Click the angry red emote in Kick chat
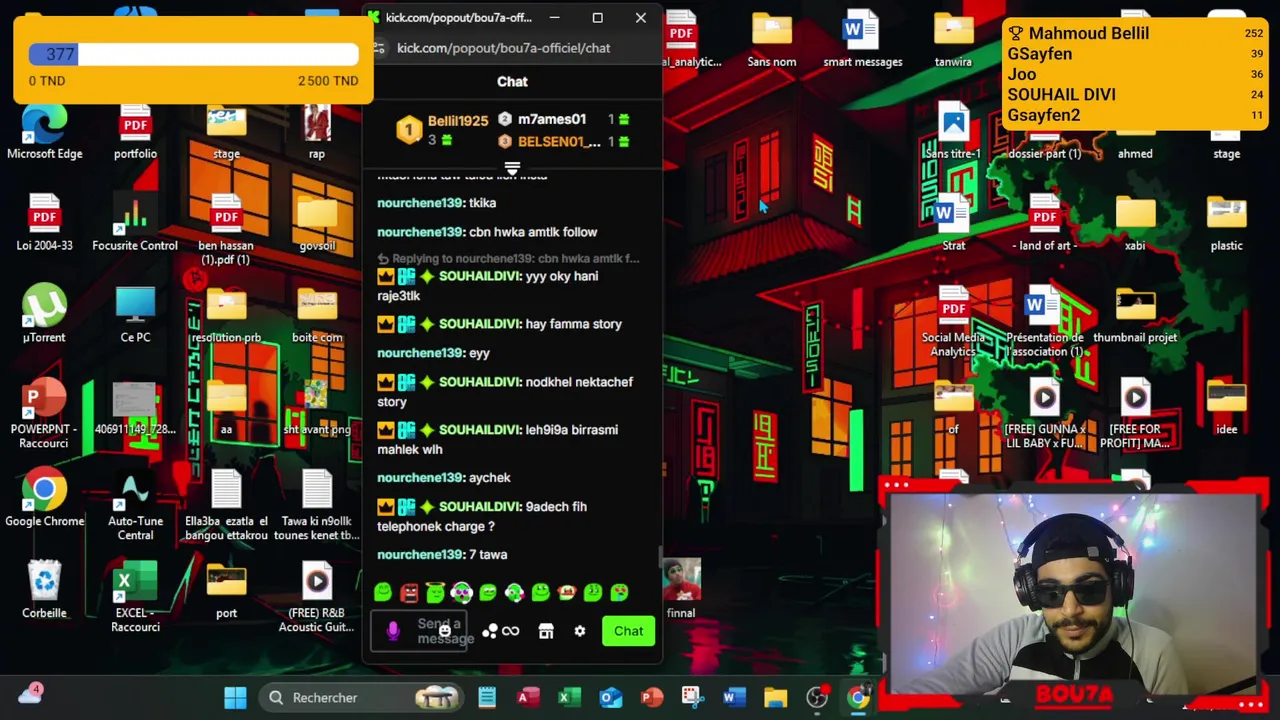Viewport: 1280px width, 720px height. coord(409,593)
